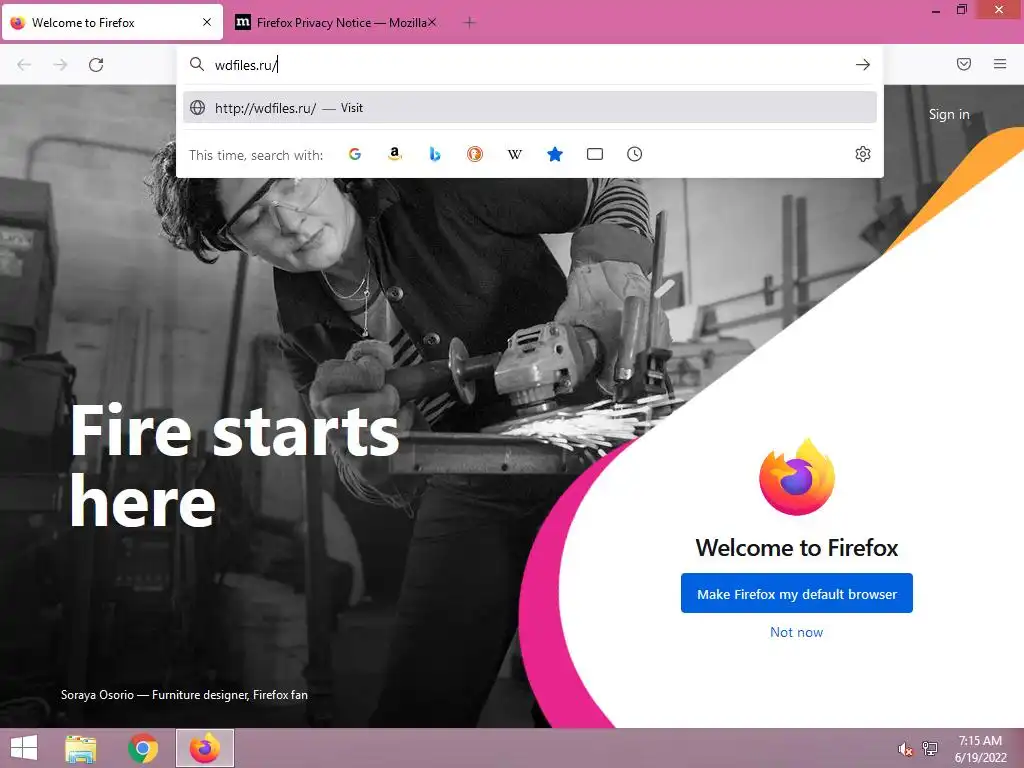
Task: Close the Welcome to Firefox tab
Action: tap(207, 22)
